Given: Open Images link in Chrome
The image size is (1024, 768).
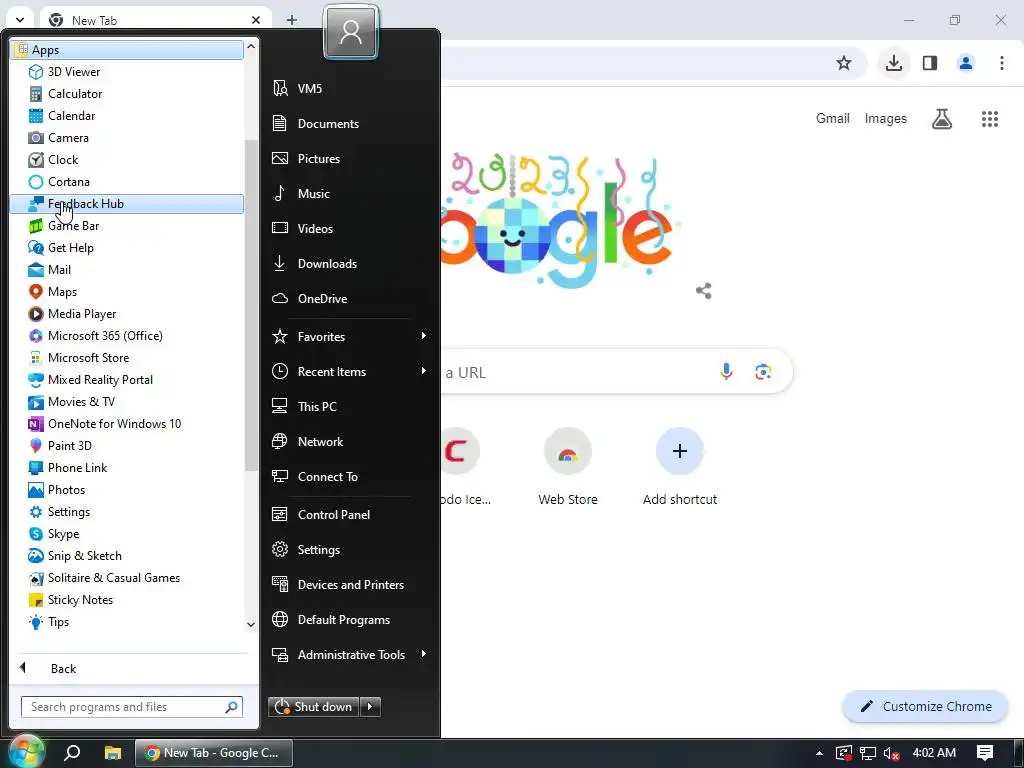Looking at the screenshot, I should click(x=886, y=118).
